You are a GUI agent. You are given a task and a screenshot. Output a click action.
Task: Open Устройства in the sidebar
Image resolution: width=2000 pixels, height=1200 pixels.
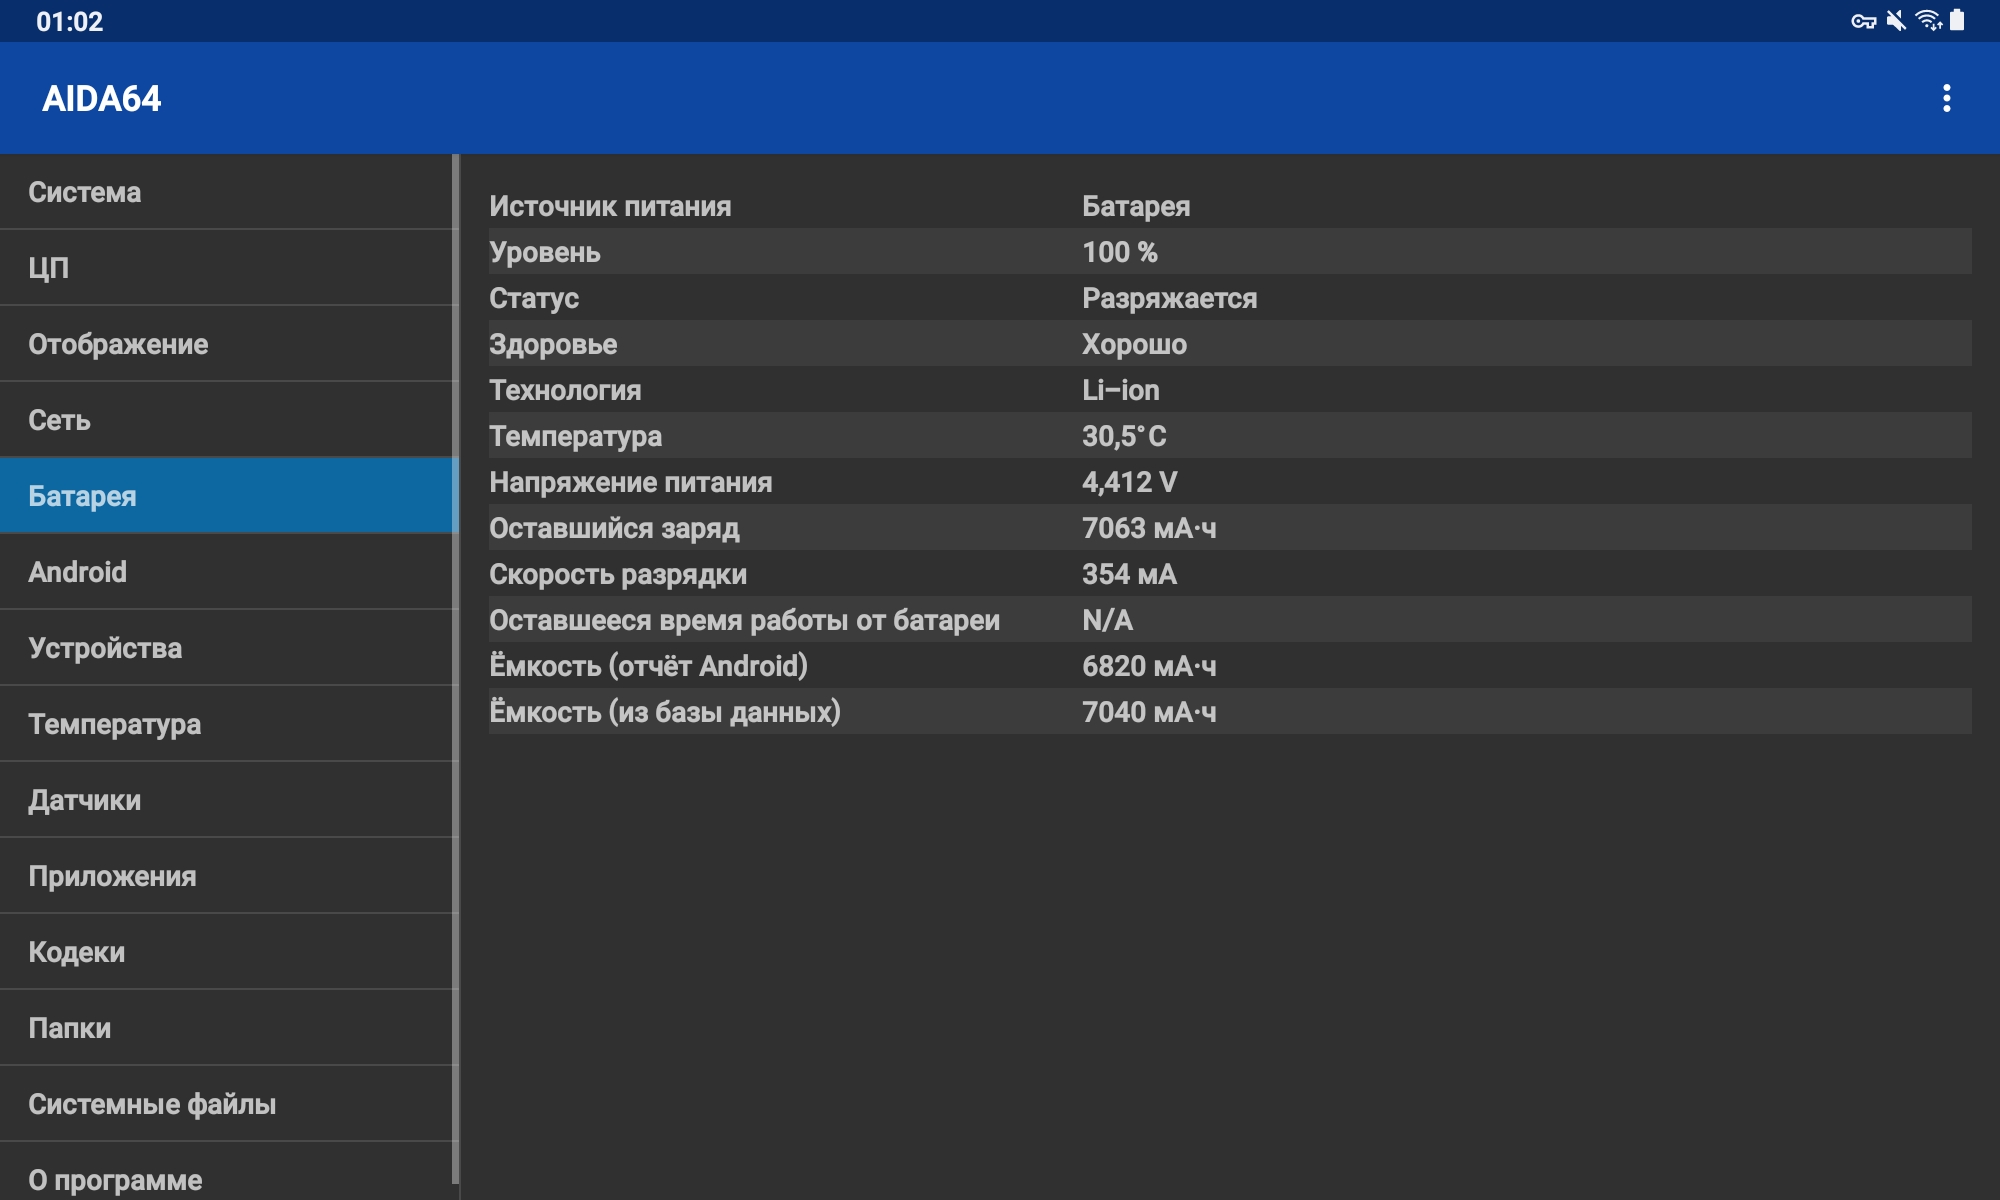point(228,648)
